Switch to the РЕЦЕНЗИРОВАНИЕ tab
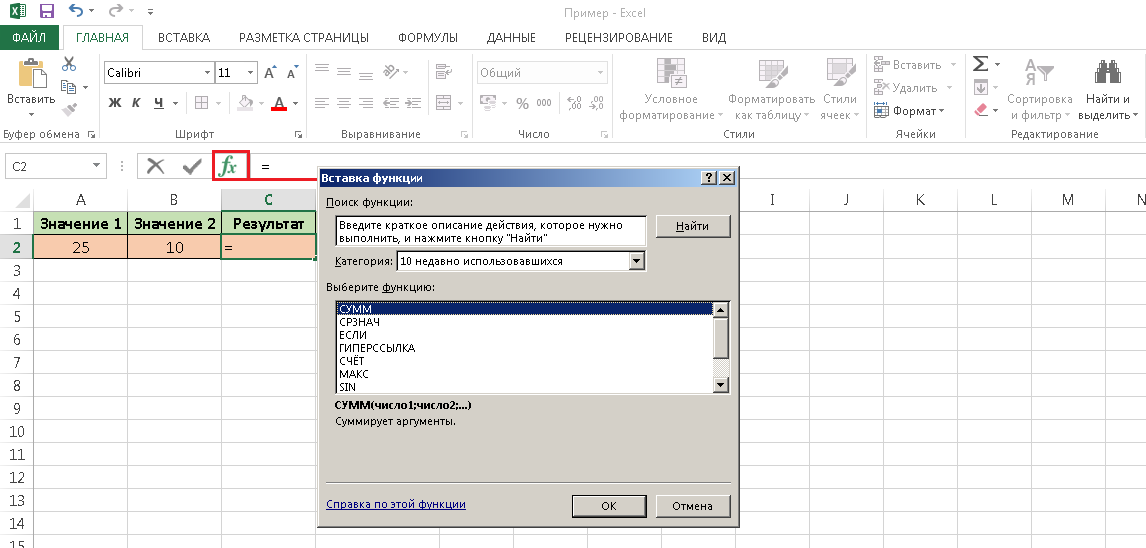Image resolution: width=1146 pixels, height=548 pixels. (x=618, y=38)
